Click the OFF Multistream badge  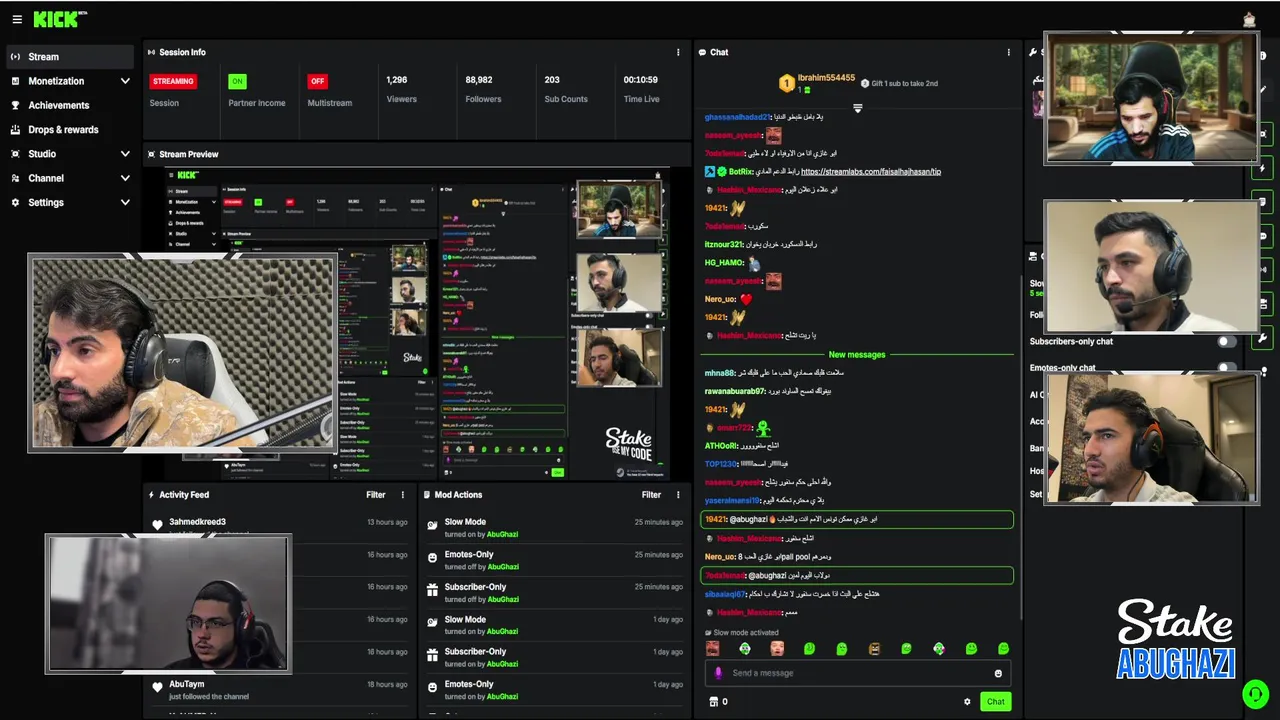tap(317, 81)
